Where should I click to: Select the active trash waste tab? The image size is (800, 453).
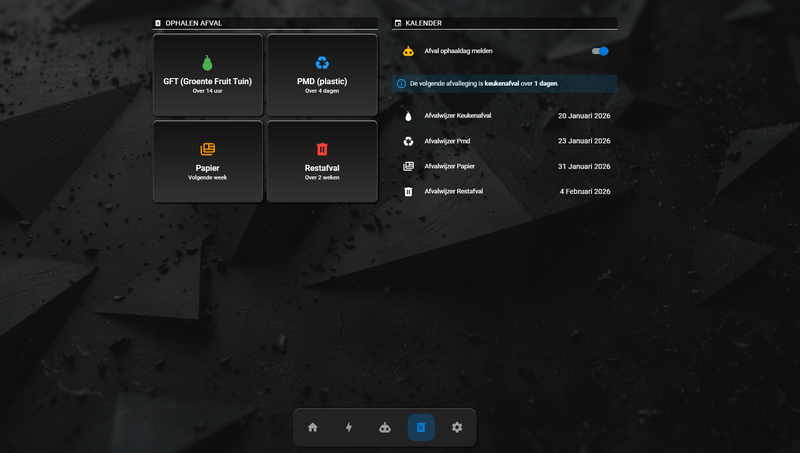tap(421, 427)
